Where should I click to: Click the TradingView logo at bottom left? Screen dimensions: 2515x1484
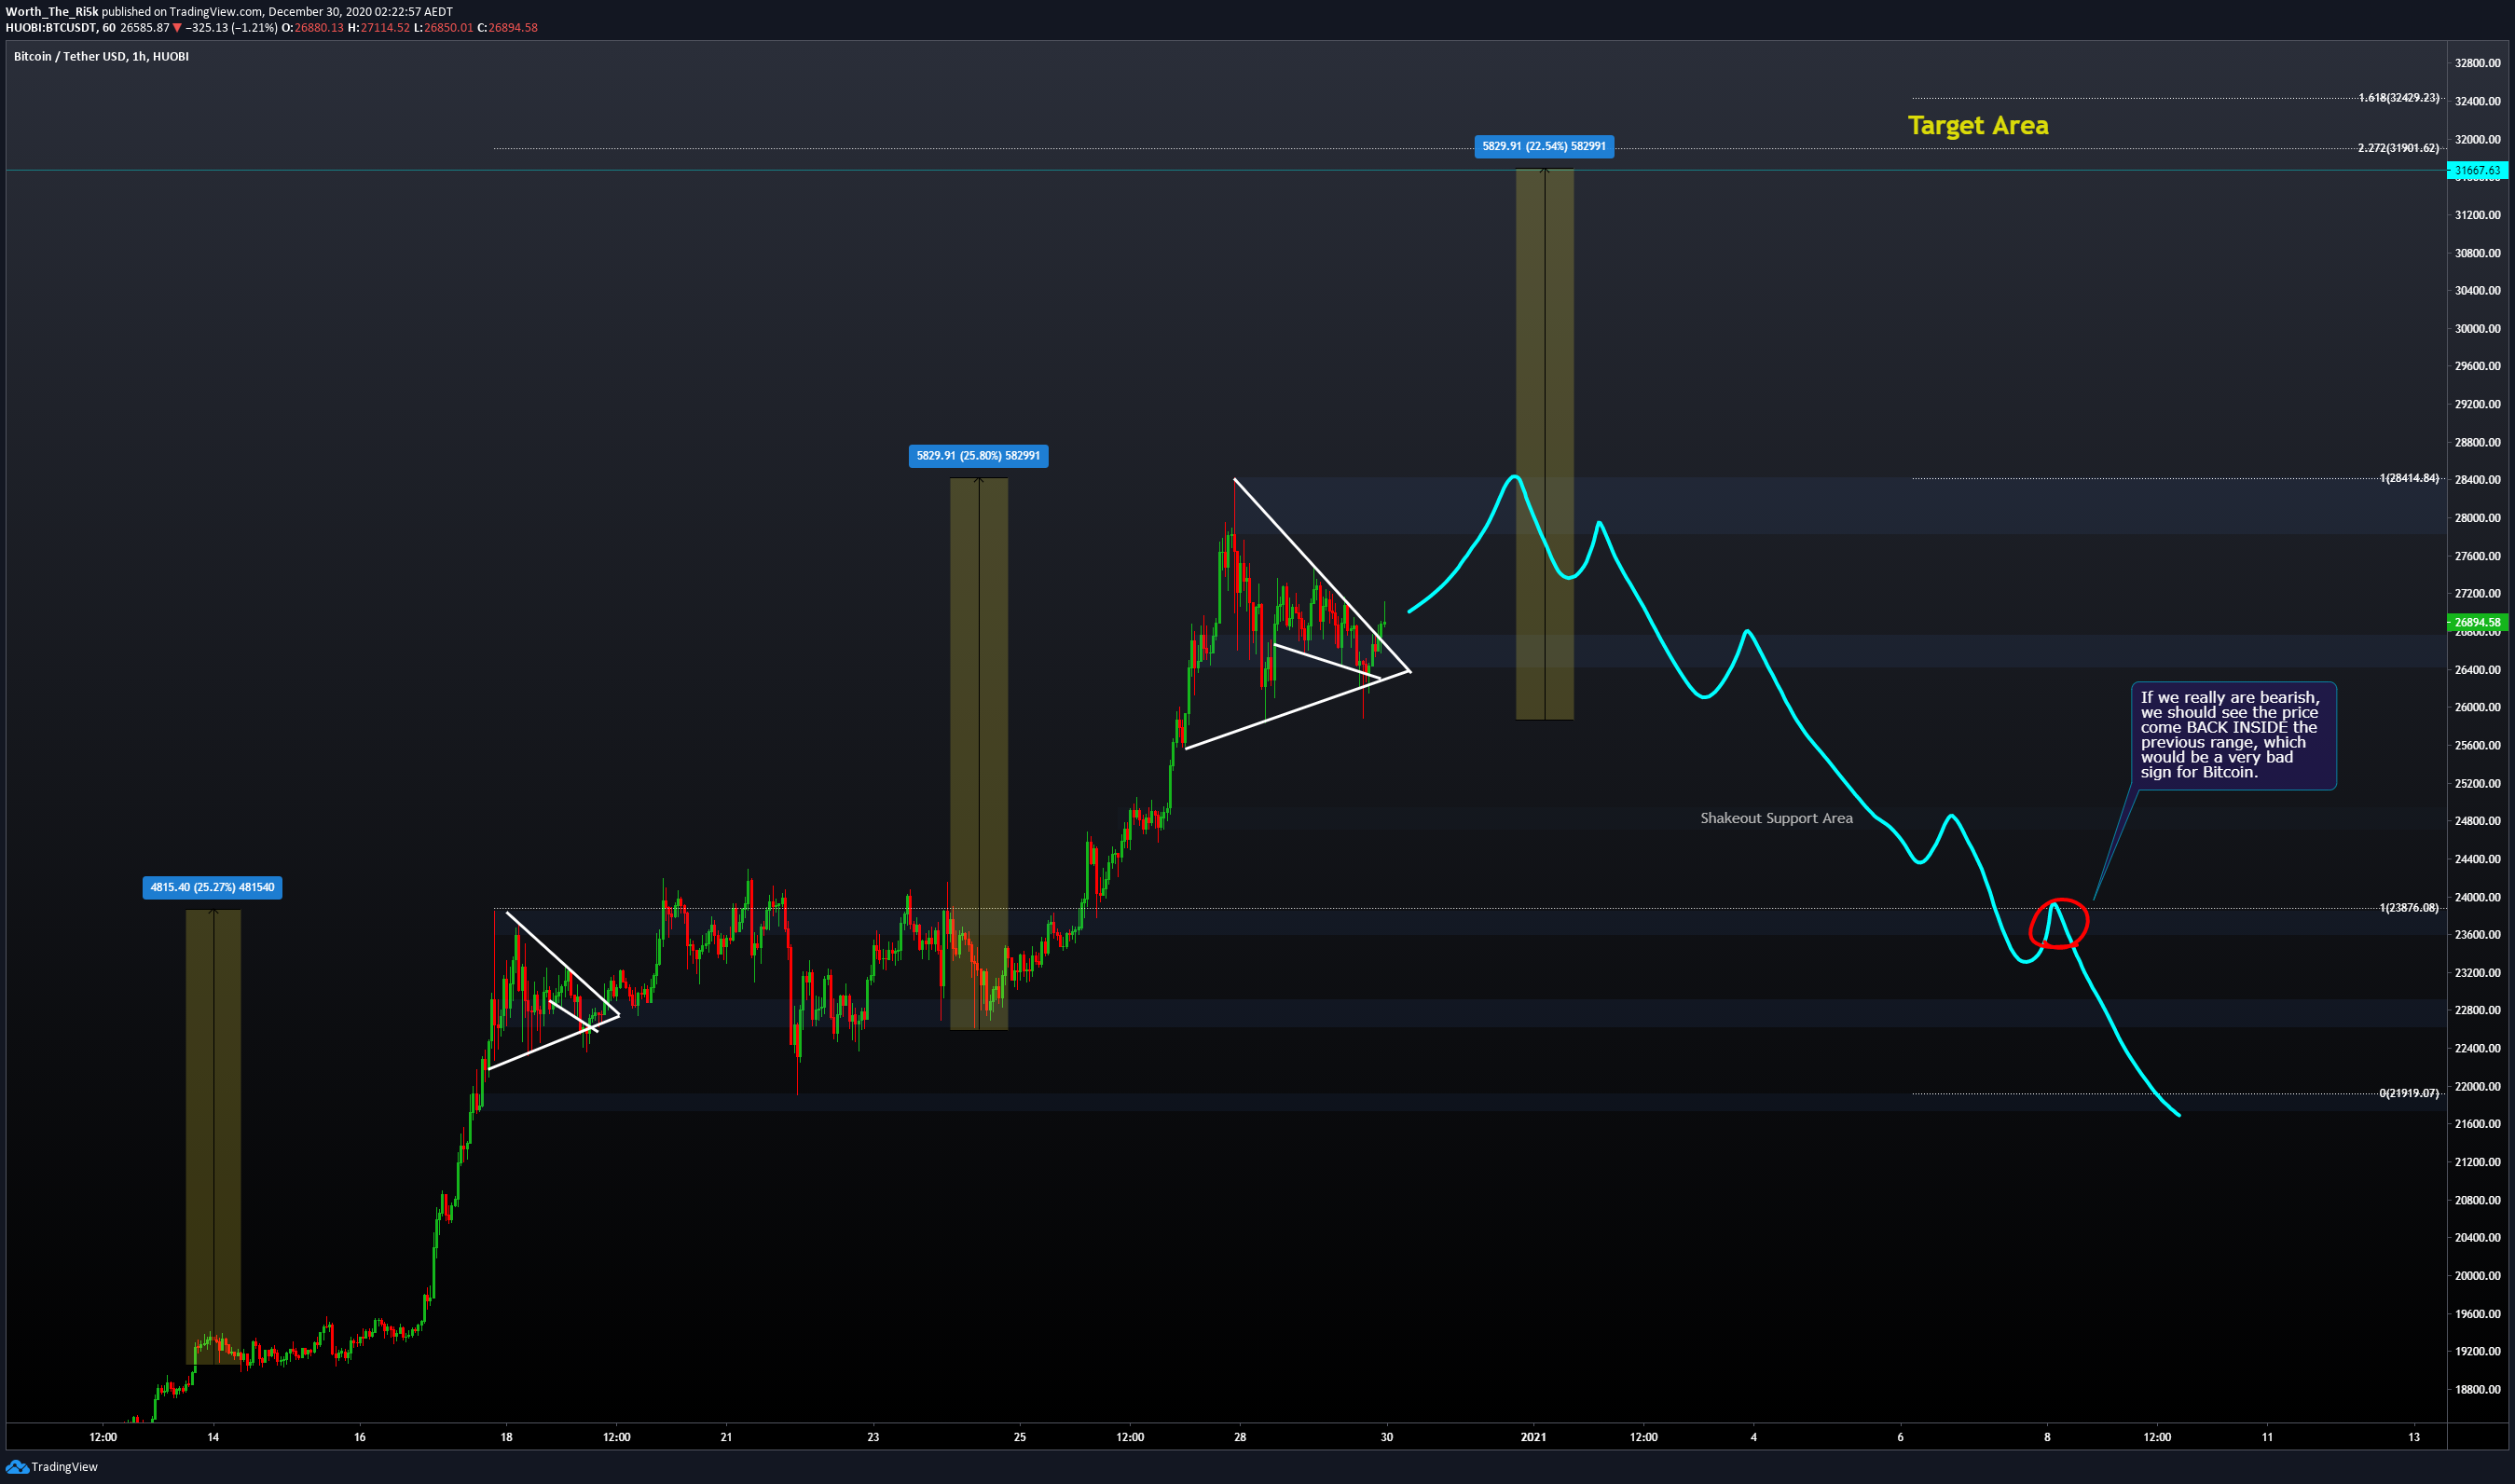[52, 1467]
